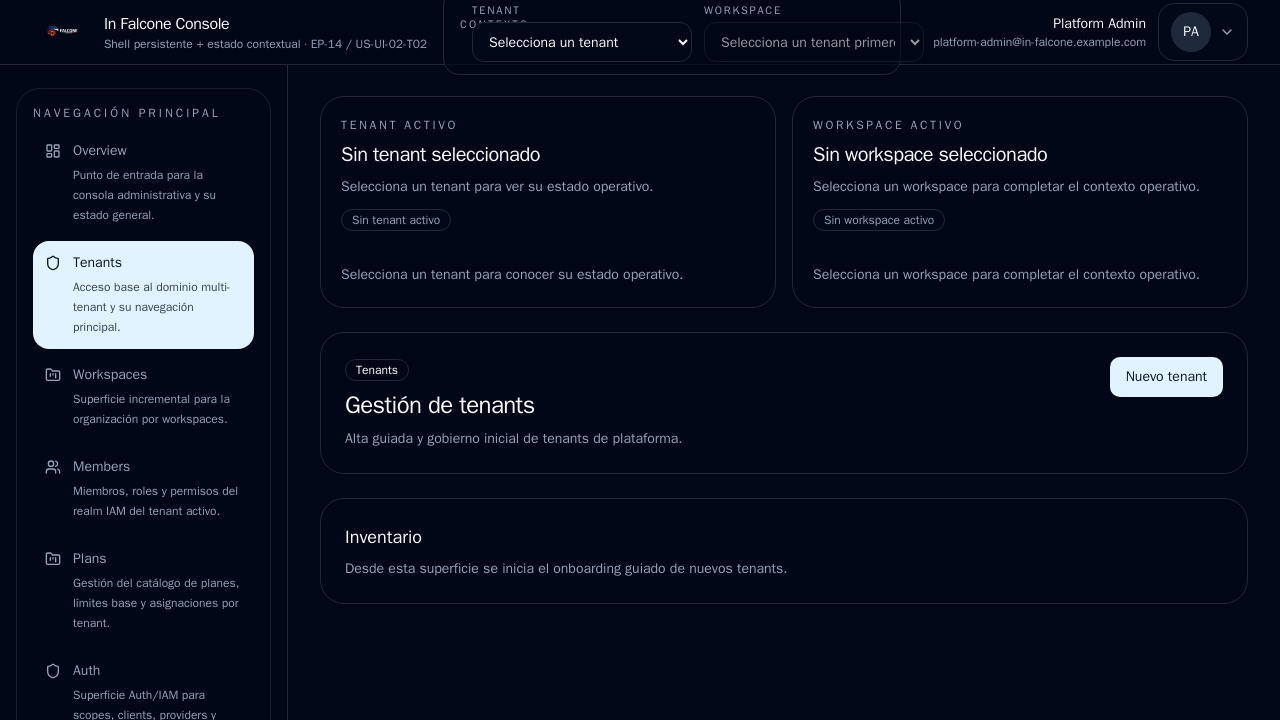
Task: Click the In Falcone logo icon
Action: click(x=63, y=32)
